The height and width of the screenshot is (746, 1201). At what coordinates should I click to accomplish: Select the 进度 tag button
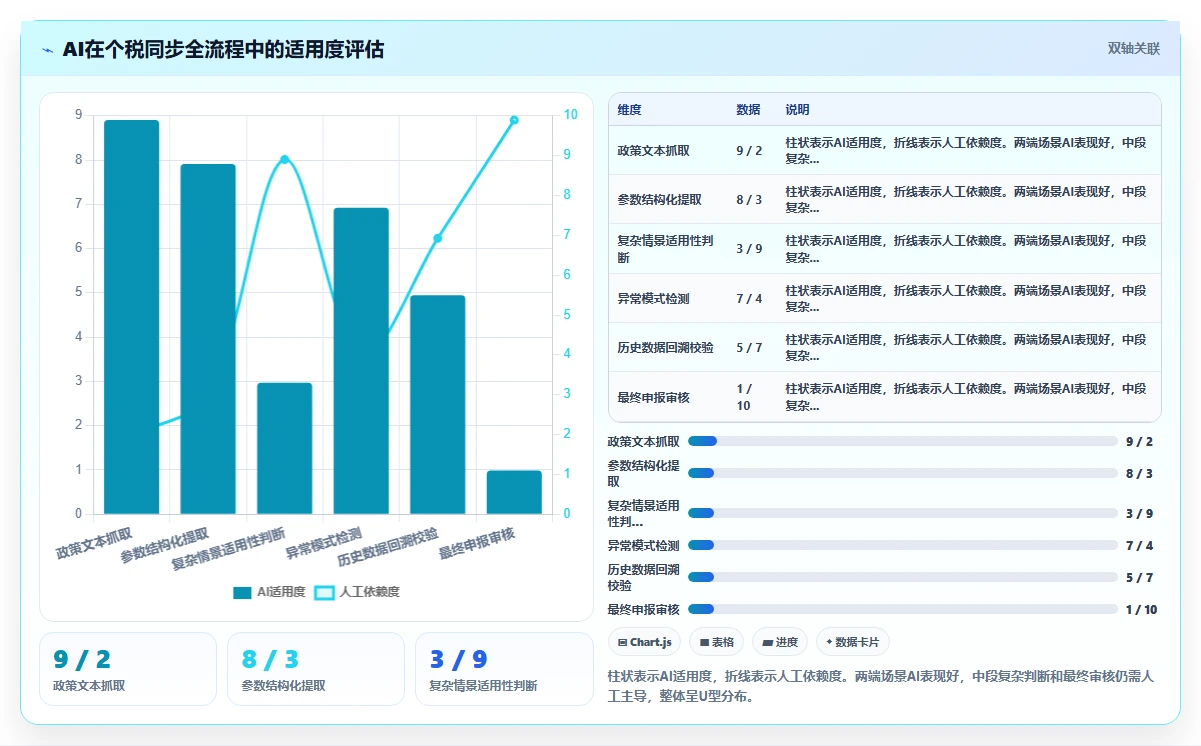pyautogui.click(x=781, y=642)
